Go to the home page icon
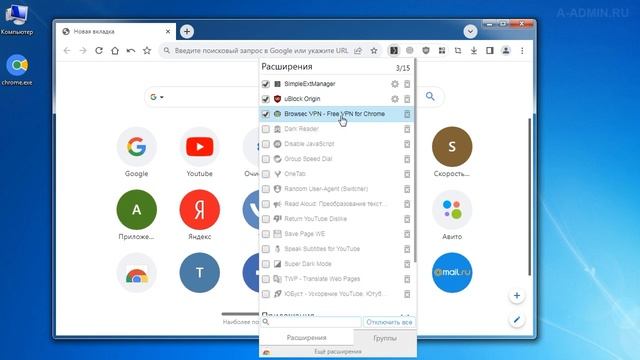640x360 pixels. 115,51
